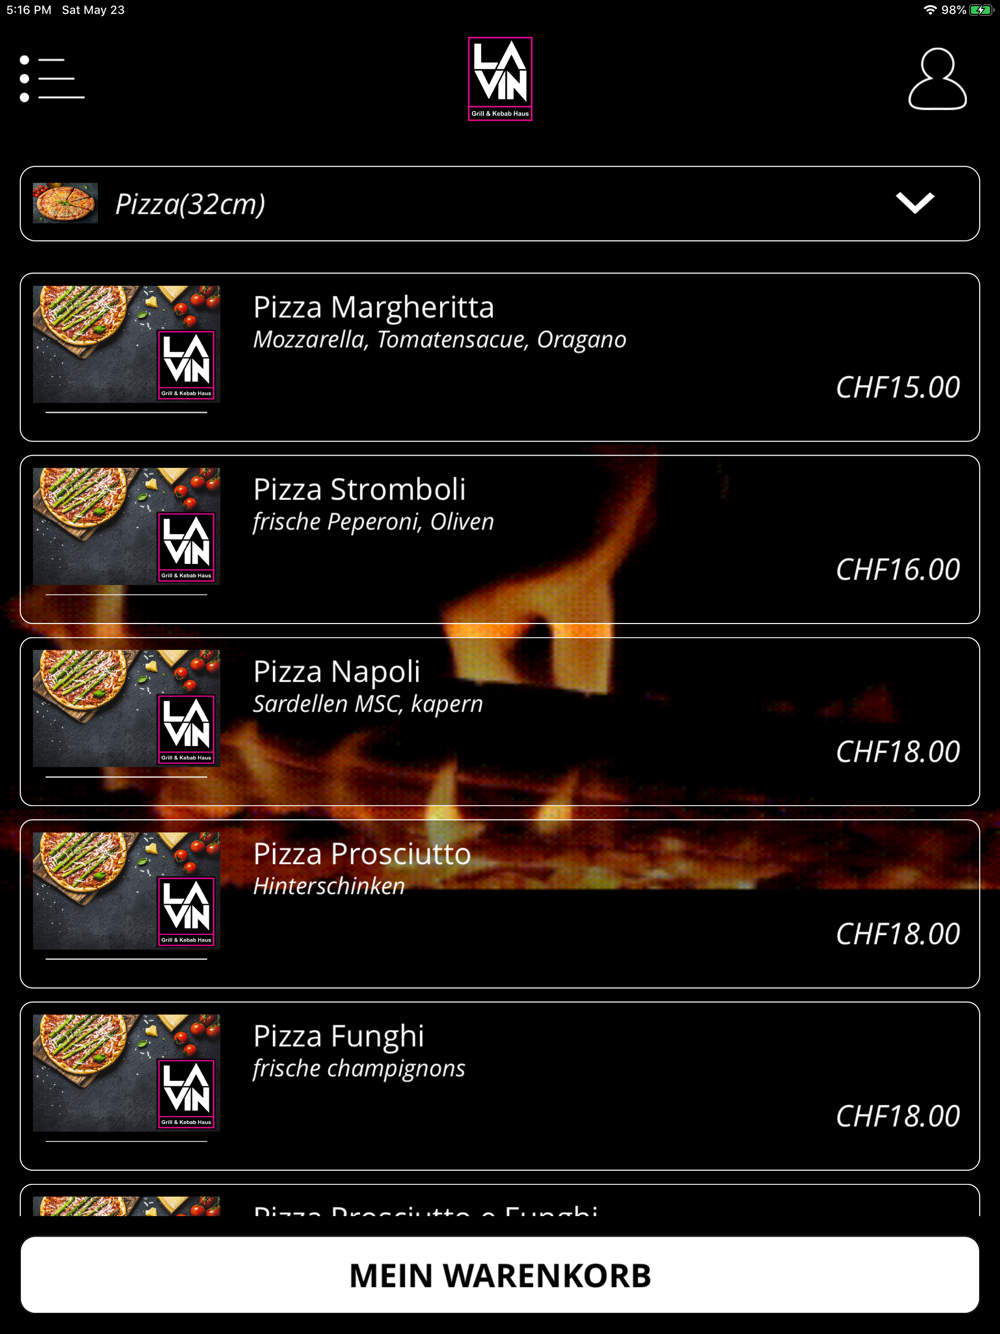
Task: Open the hamburger list menu icon
Action: pos(52,78)
